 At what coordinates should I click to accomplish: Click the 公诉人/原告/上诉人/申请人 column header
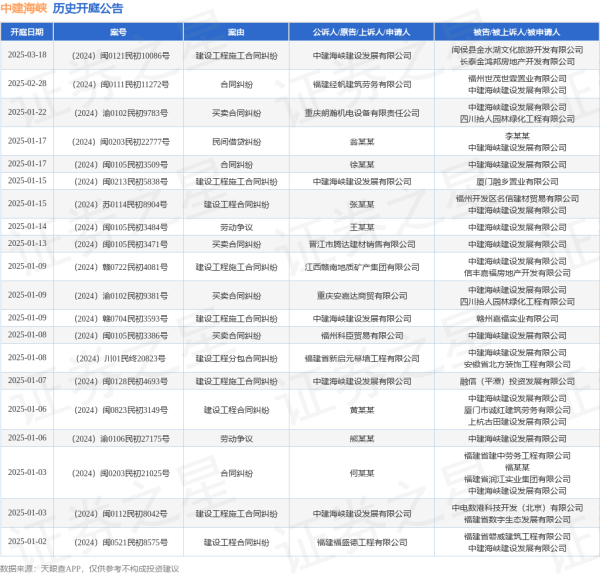point(362,32)
